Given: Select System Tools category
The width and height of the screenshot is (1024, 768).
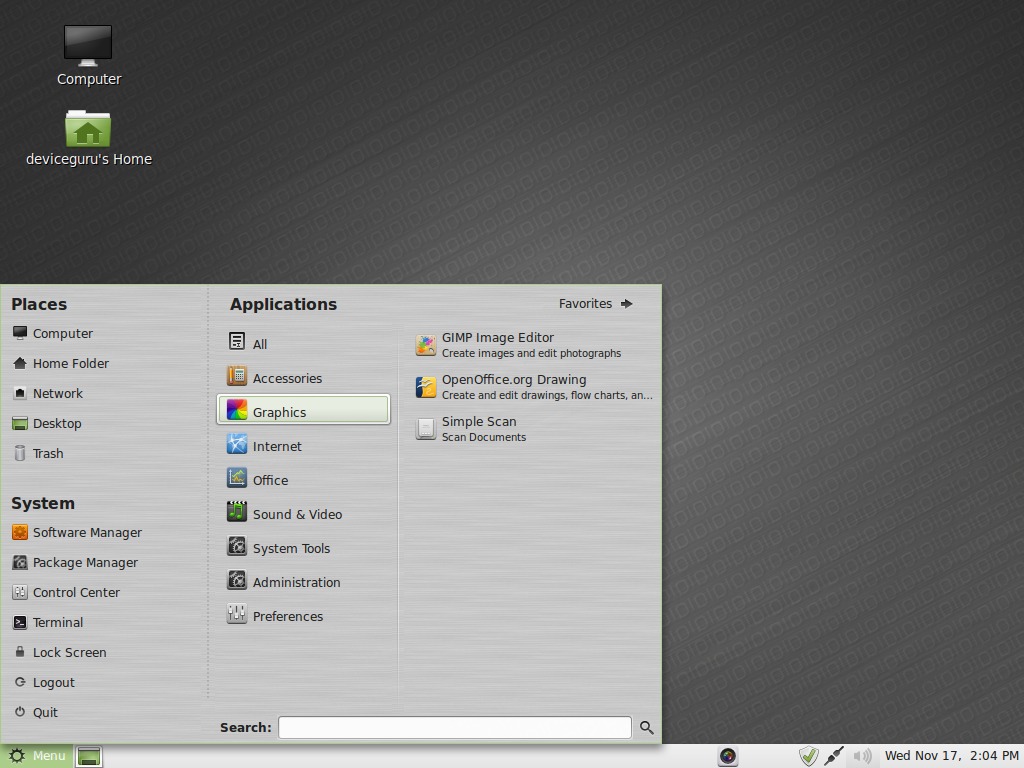Looking at the screenshot, I should [x=304, y=547].
